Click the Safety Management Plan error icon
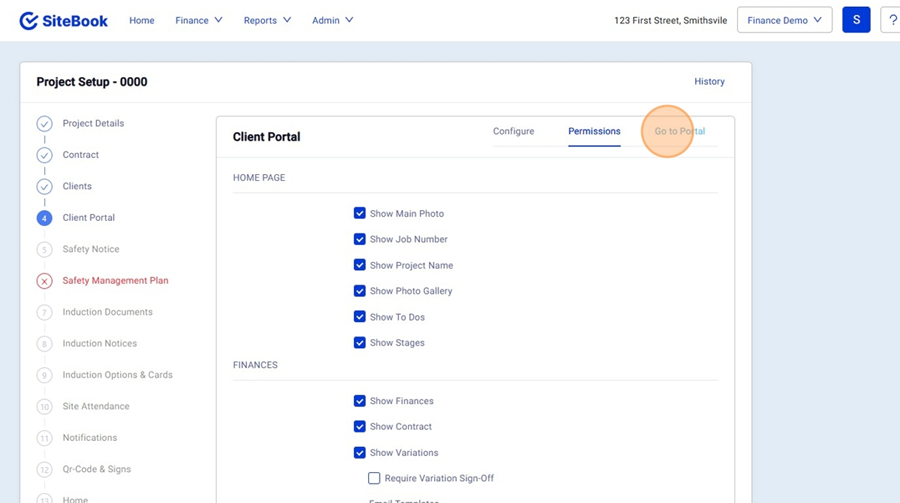This screenshot has height=503, width=900. (44, 281)
